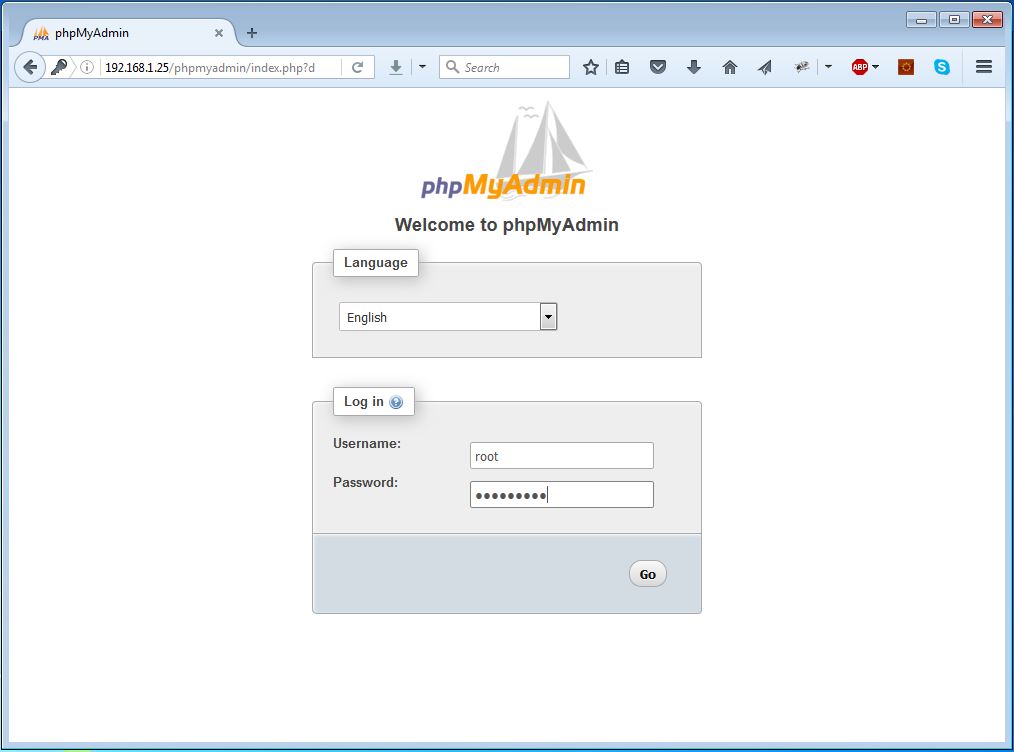Viewport: 1014px width, 752px height.
Task: Click the saved-login key icon in address bar
Action: pyautogui.click(x=59, y=67)
